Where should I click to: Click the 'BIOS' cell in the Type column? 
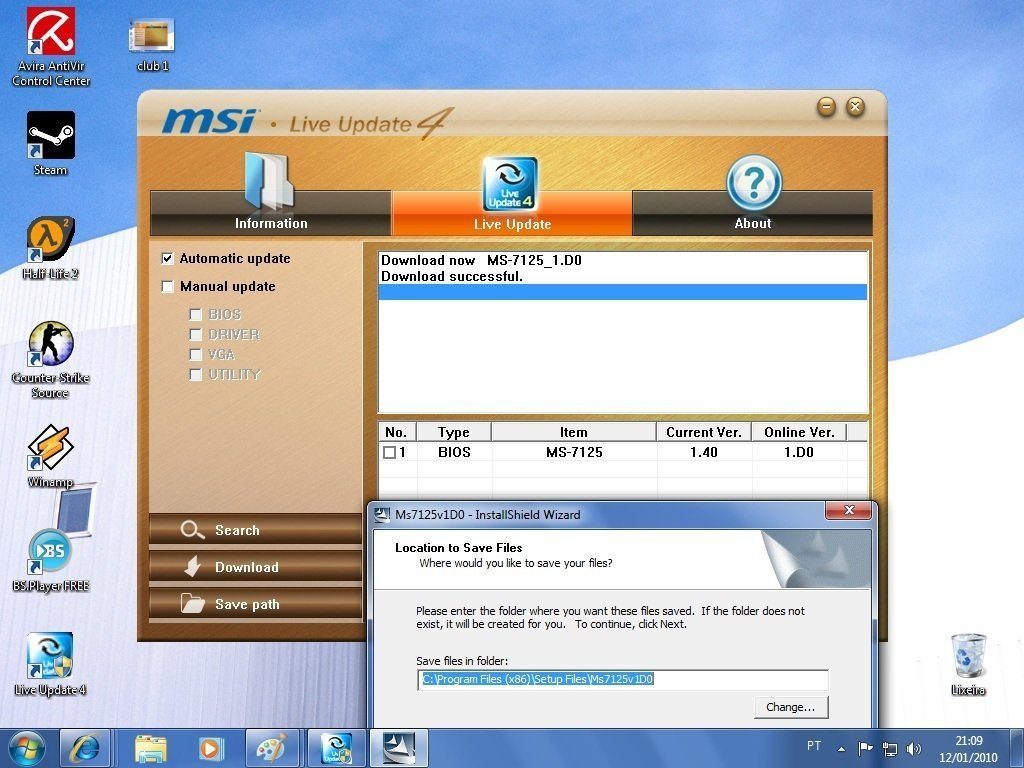[454, 452]
